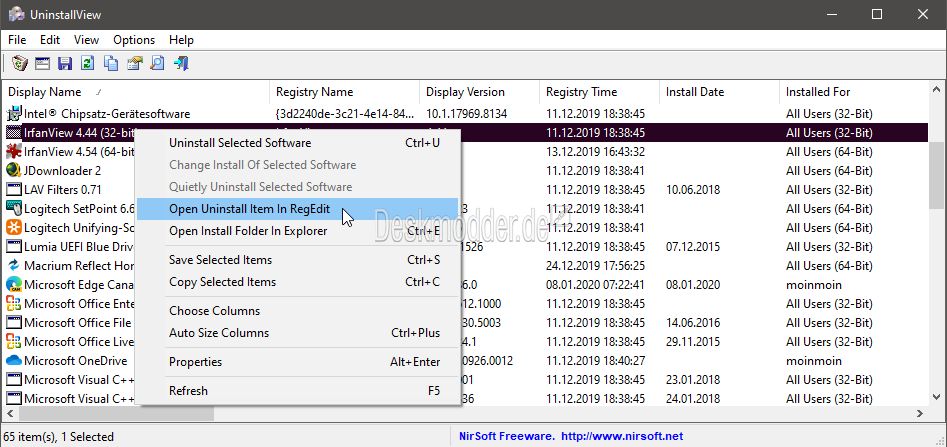This screenshot has height=447, width=947.
Task: Click status bar text 65 item(s), 1 Selected
Action: click(59, 436)
